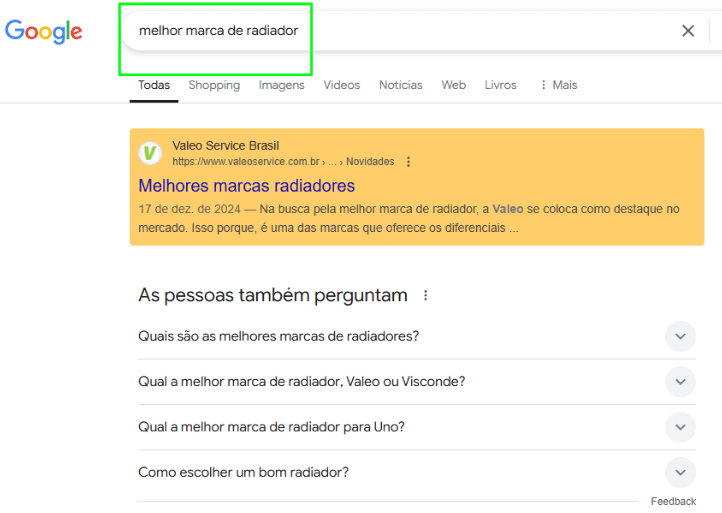Screen dimensions: 722x513
Task: Open the Mais menu with the three-dot icon
Action: [x=559, y=85]
